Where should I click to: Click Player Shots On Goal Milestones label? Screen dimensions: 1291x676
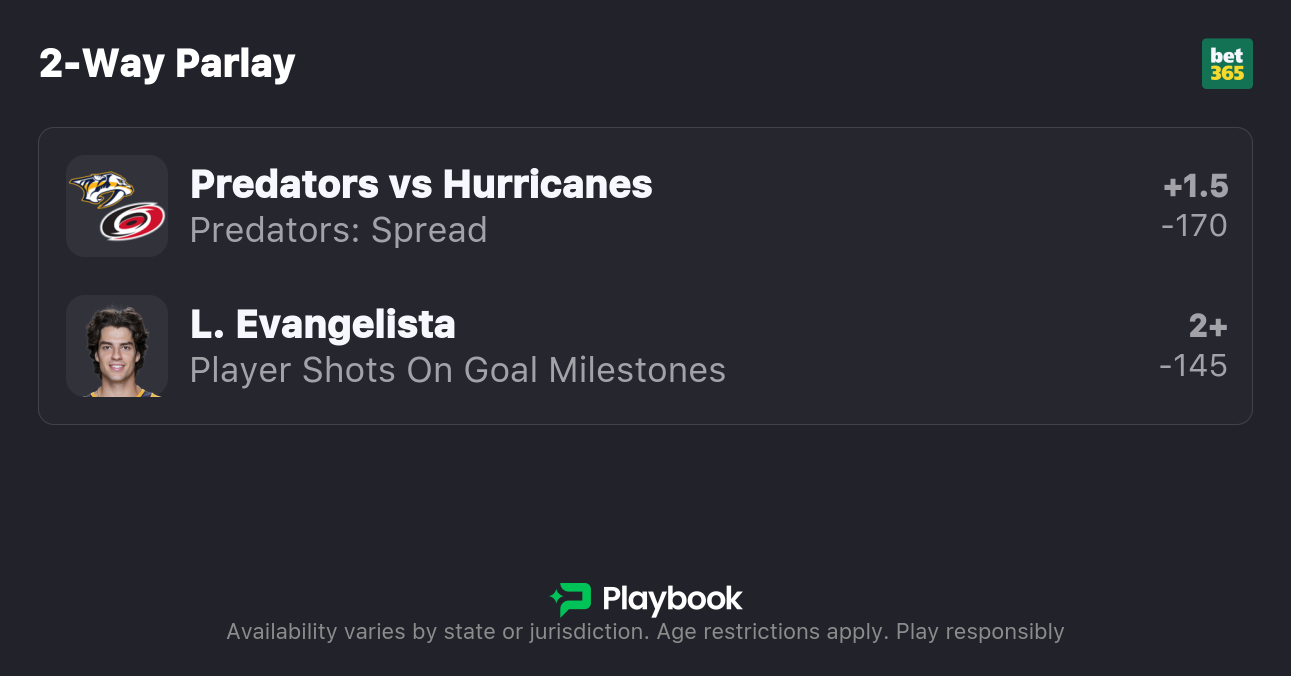coord(457,370)
